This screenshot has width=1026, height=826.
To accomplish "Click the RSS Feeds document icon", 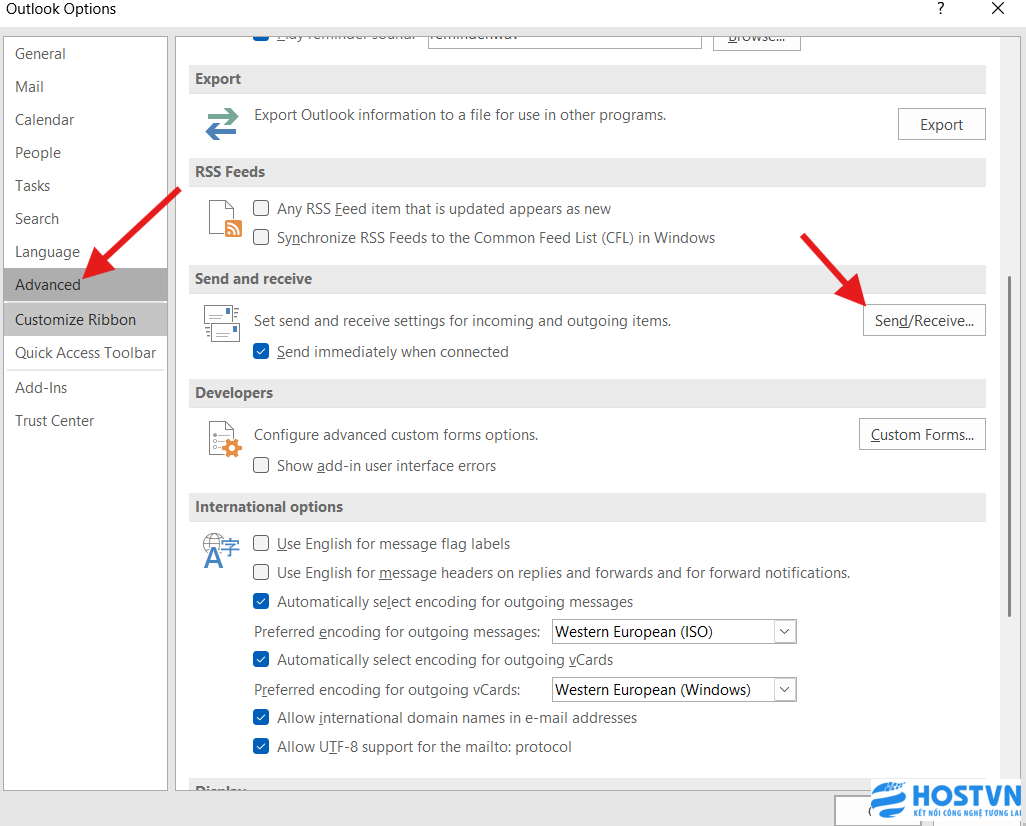I will point(224,217).
